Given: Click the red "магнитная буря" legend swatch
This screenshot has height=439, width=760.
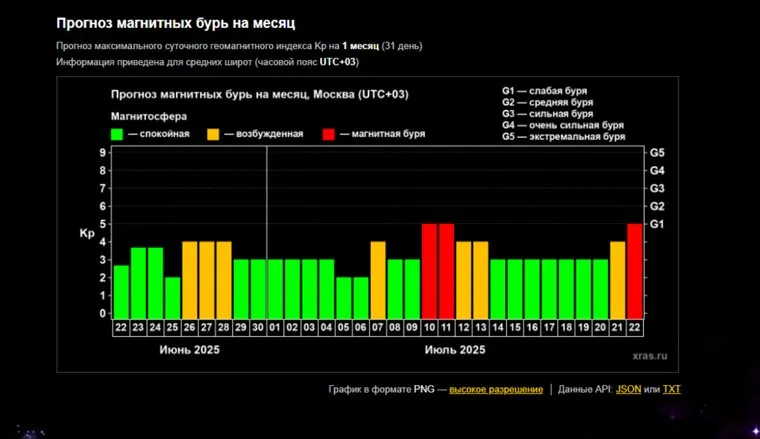Looking at the screenshot, I should point(330,134).
